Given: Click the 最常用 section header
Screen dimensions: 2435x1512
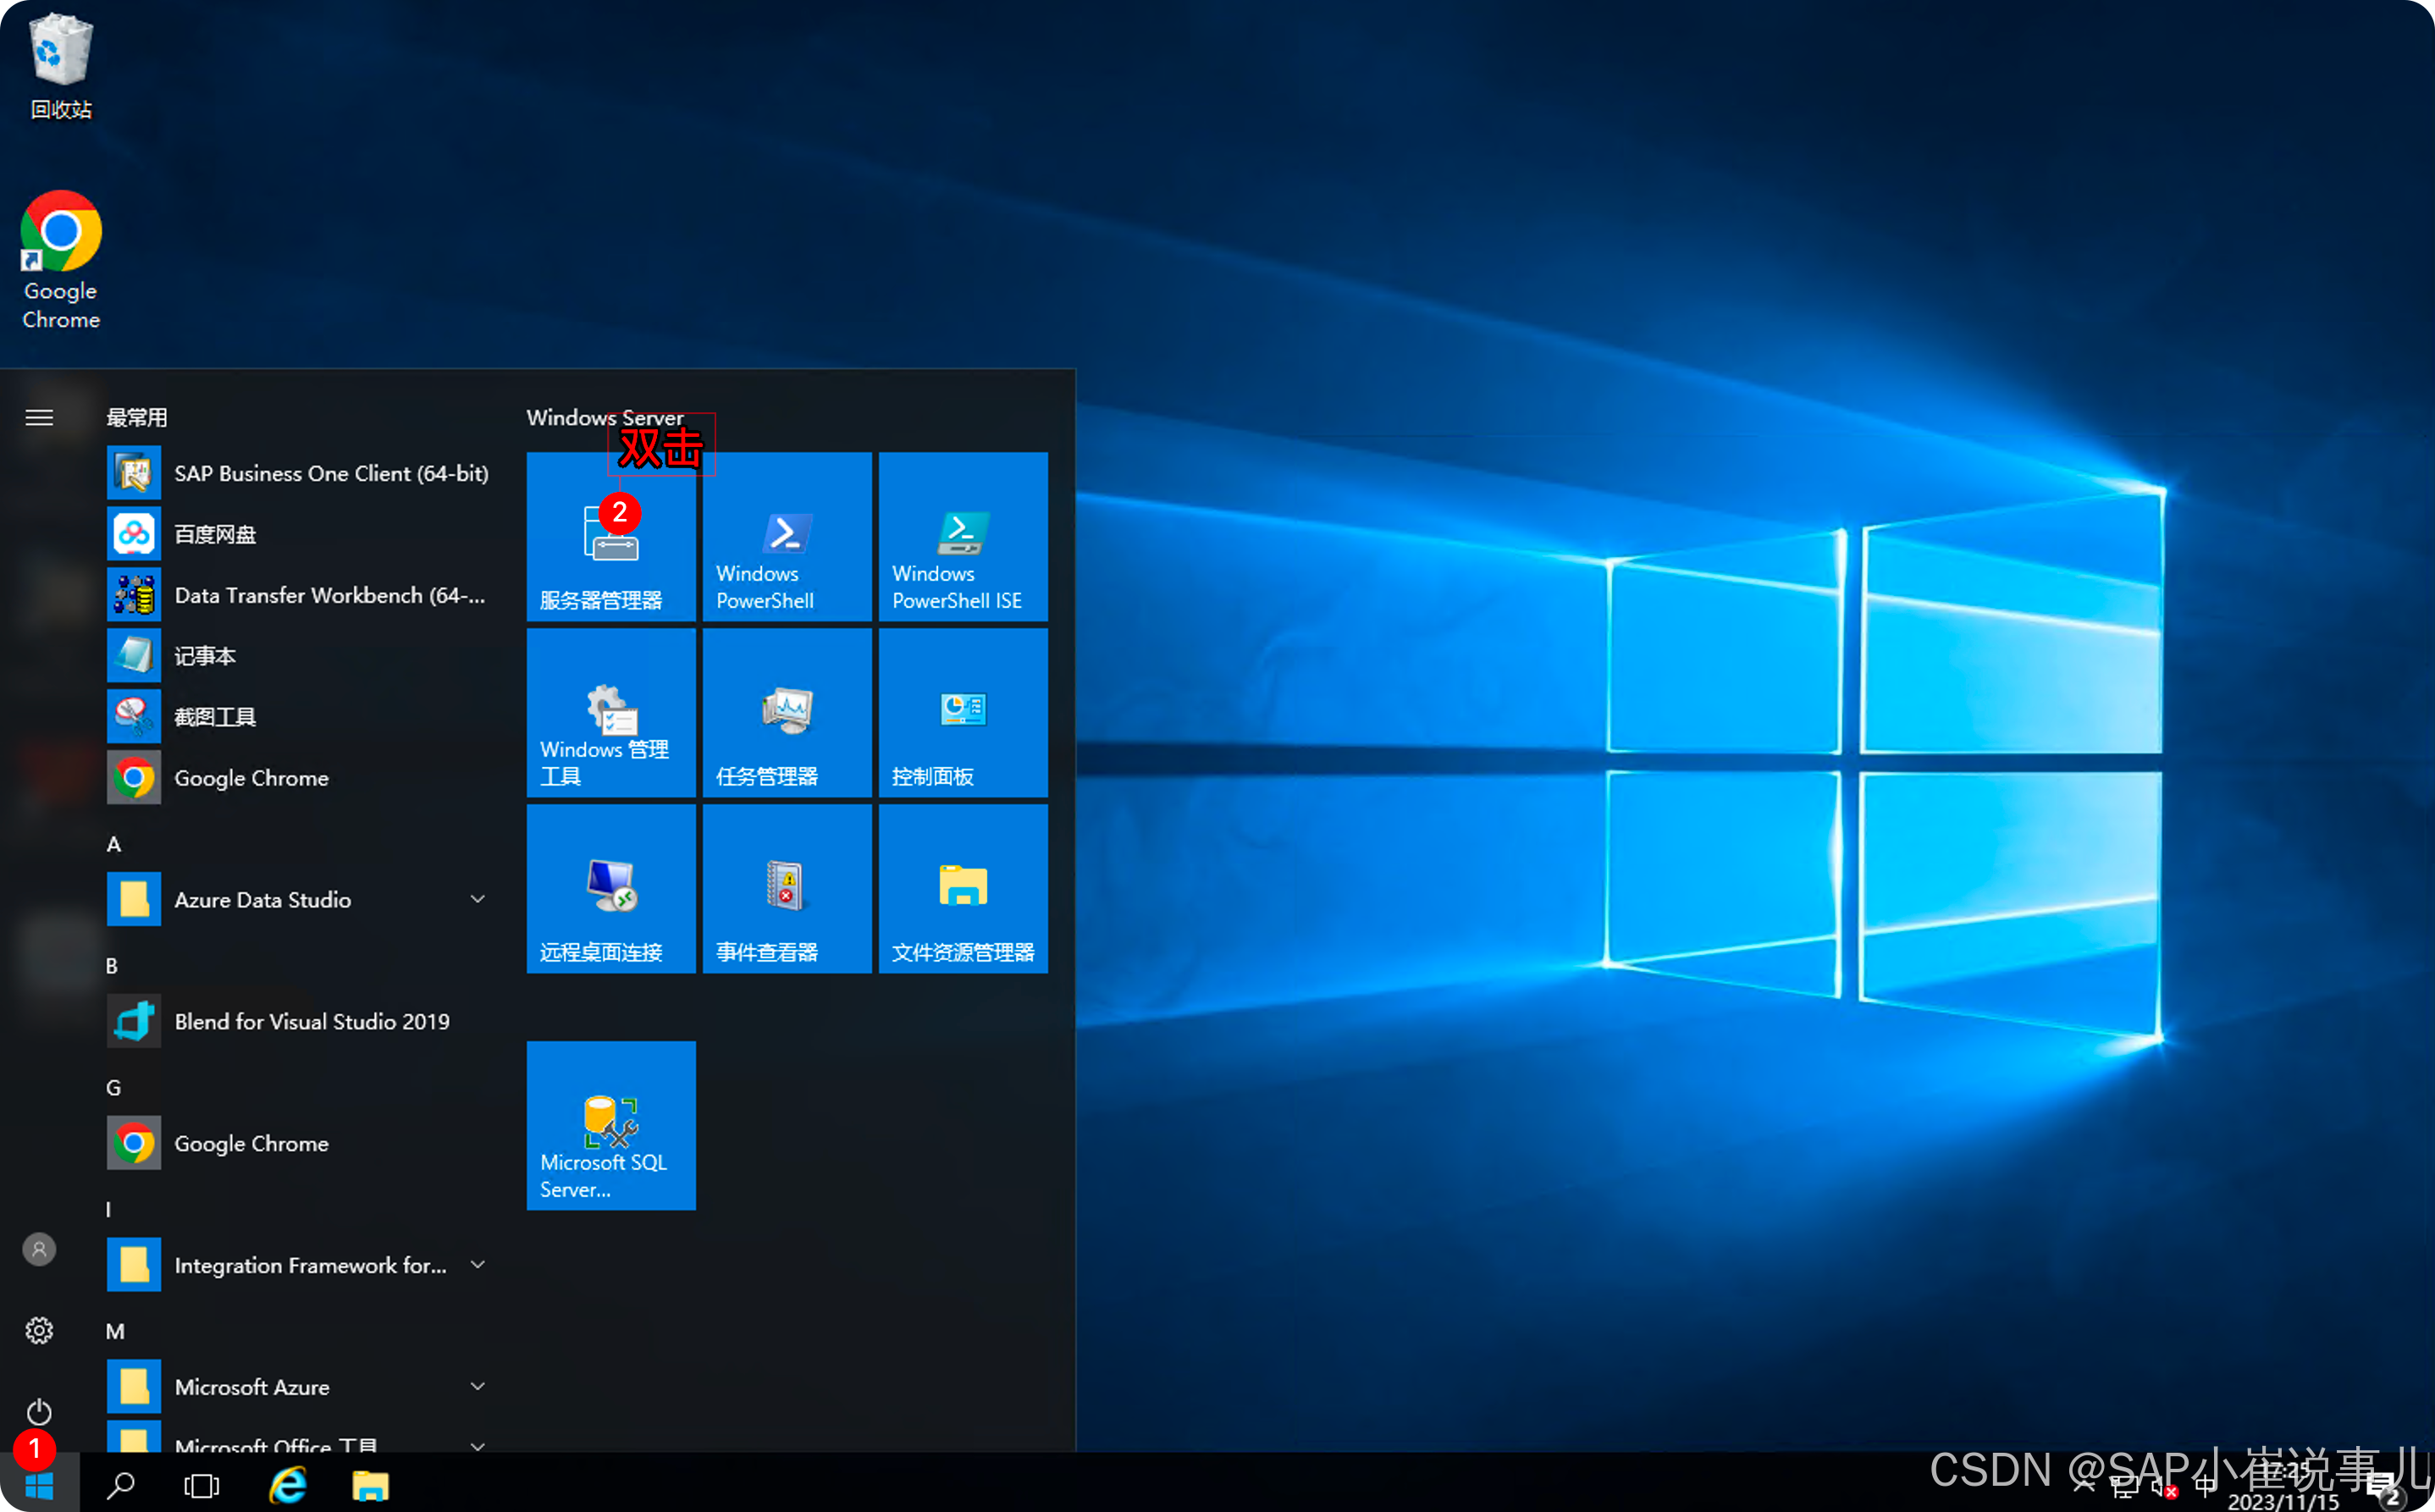Looking at the screenshot, I should pyautogui.click(x=137, y=418).
